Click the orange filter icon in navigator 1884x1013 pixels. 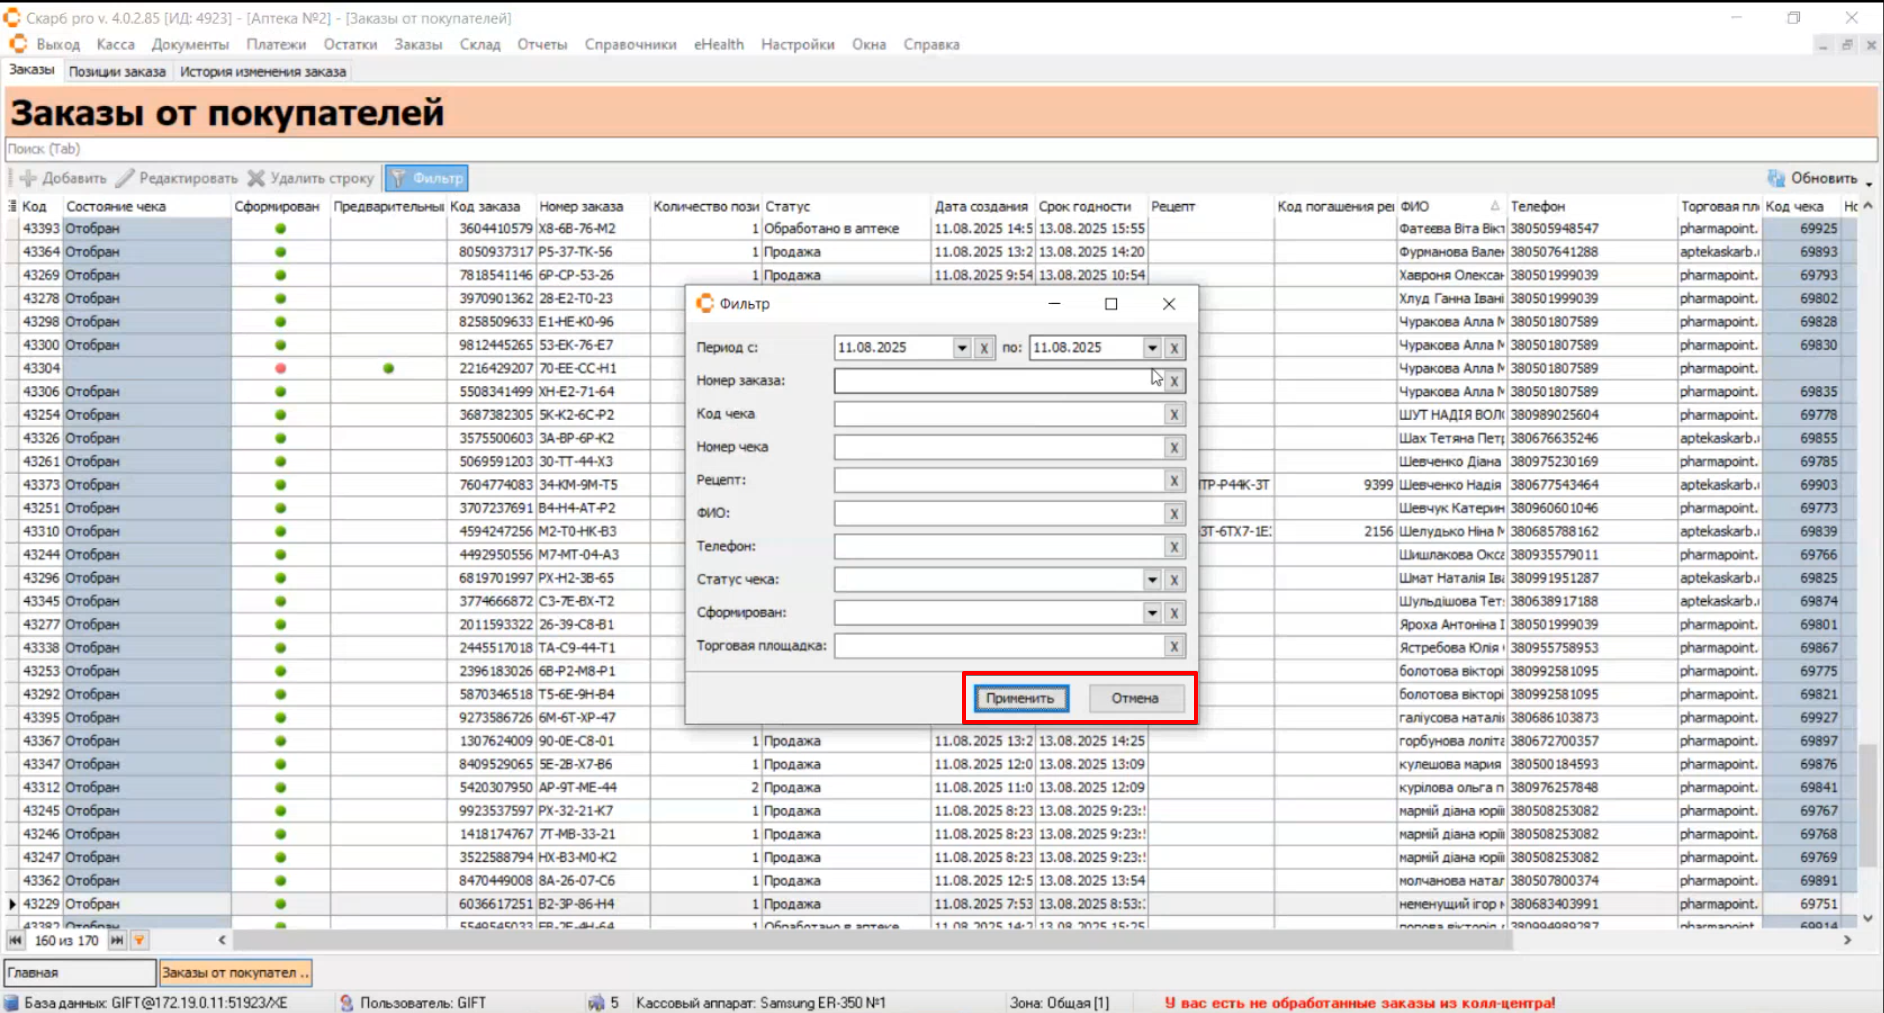[x=140, y=940]
